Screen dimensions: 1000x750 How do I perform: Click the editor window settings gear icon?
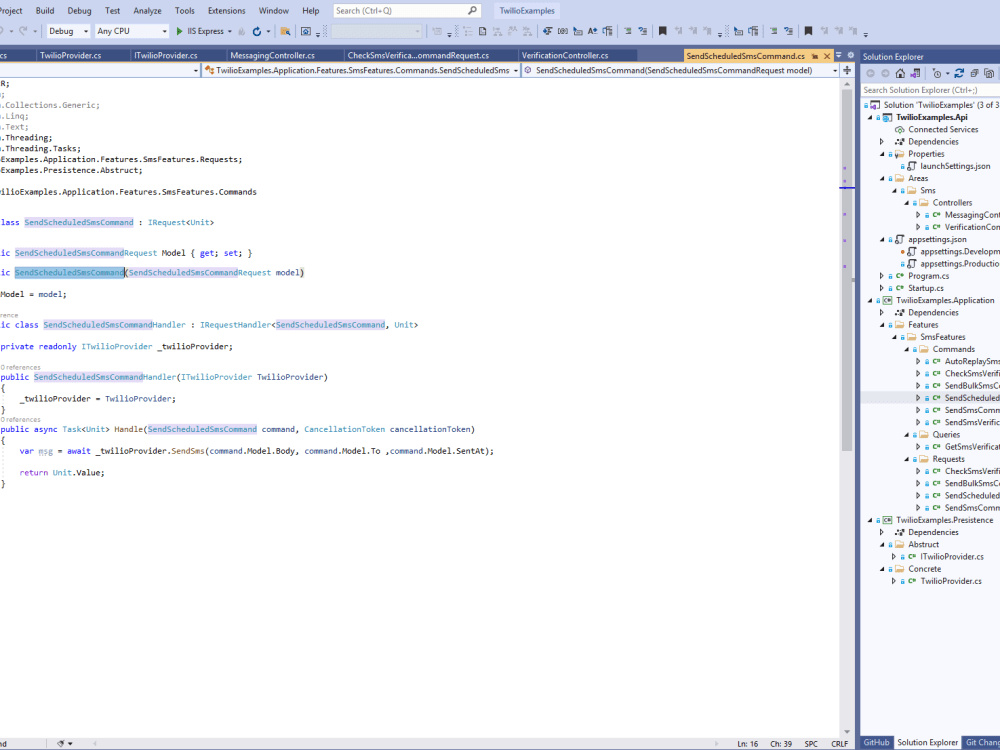pos(850,55)
